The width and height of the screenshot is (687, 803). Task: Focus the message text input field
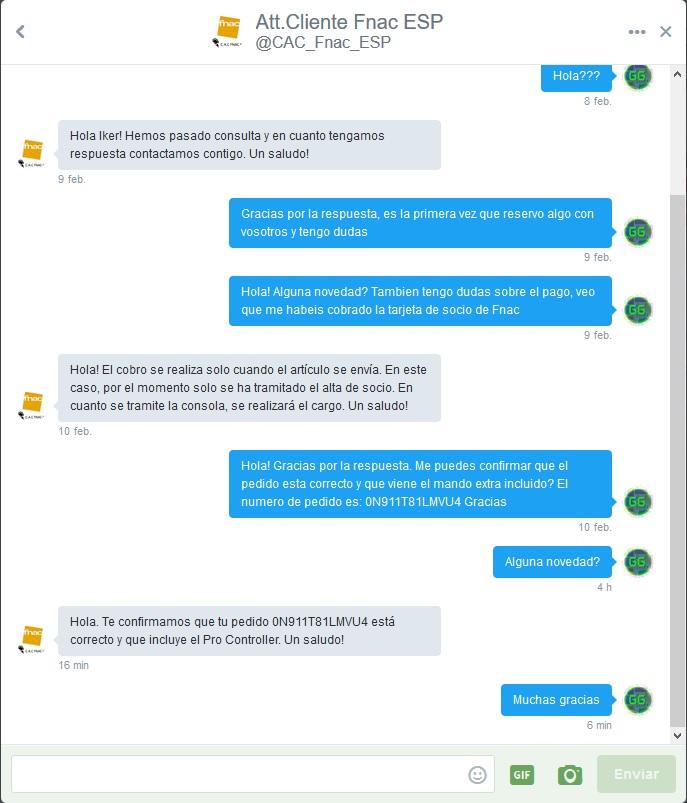[x=253, y=774]
